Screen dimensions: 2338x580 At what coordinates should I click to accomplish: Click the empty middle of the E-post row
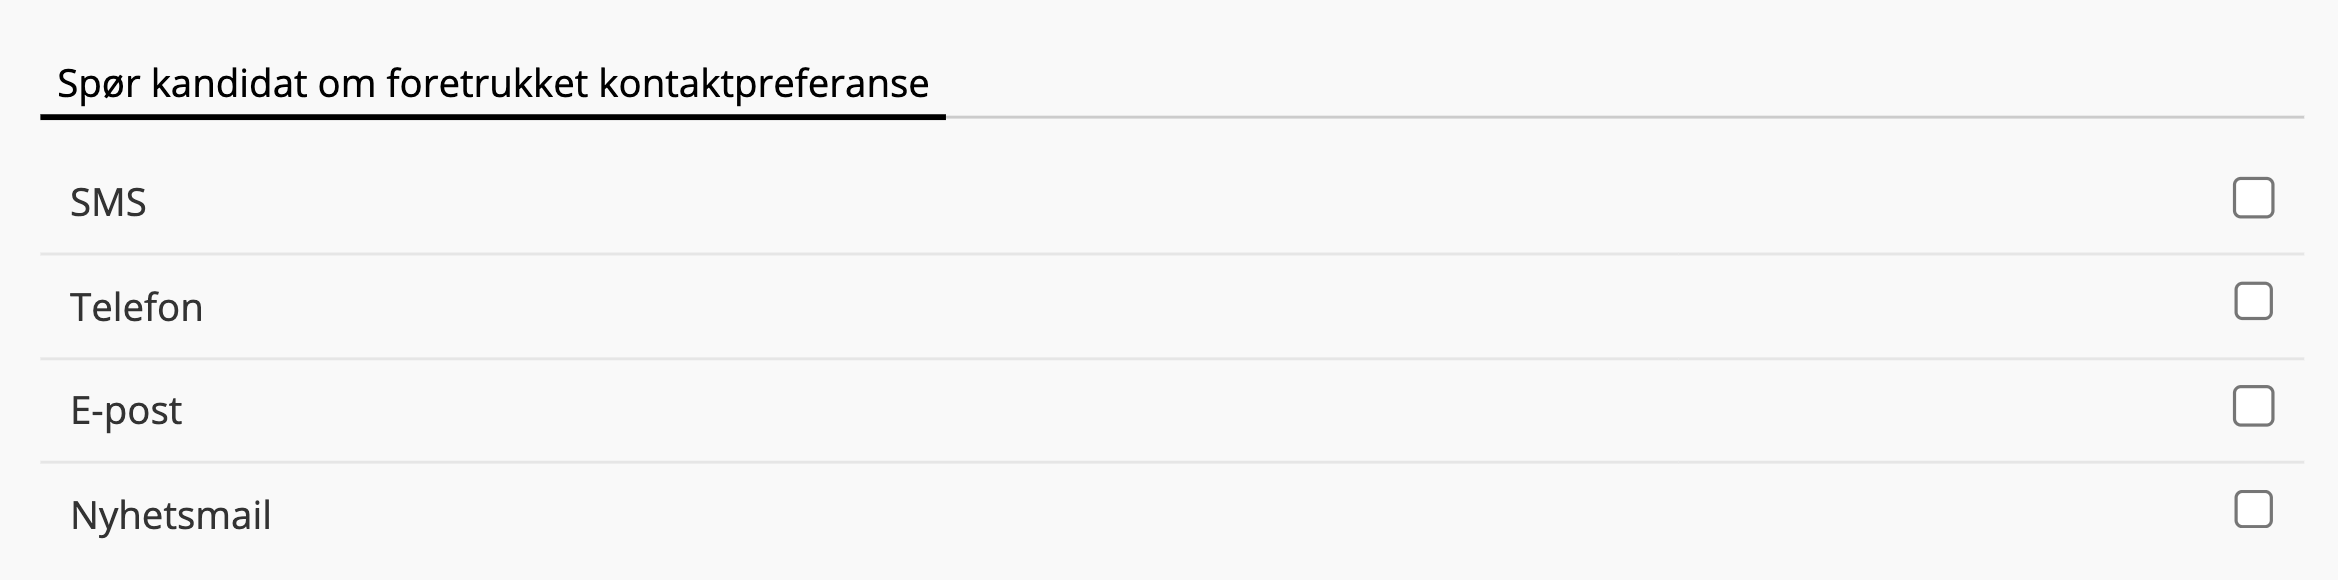click(x=1170, y=411)
